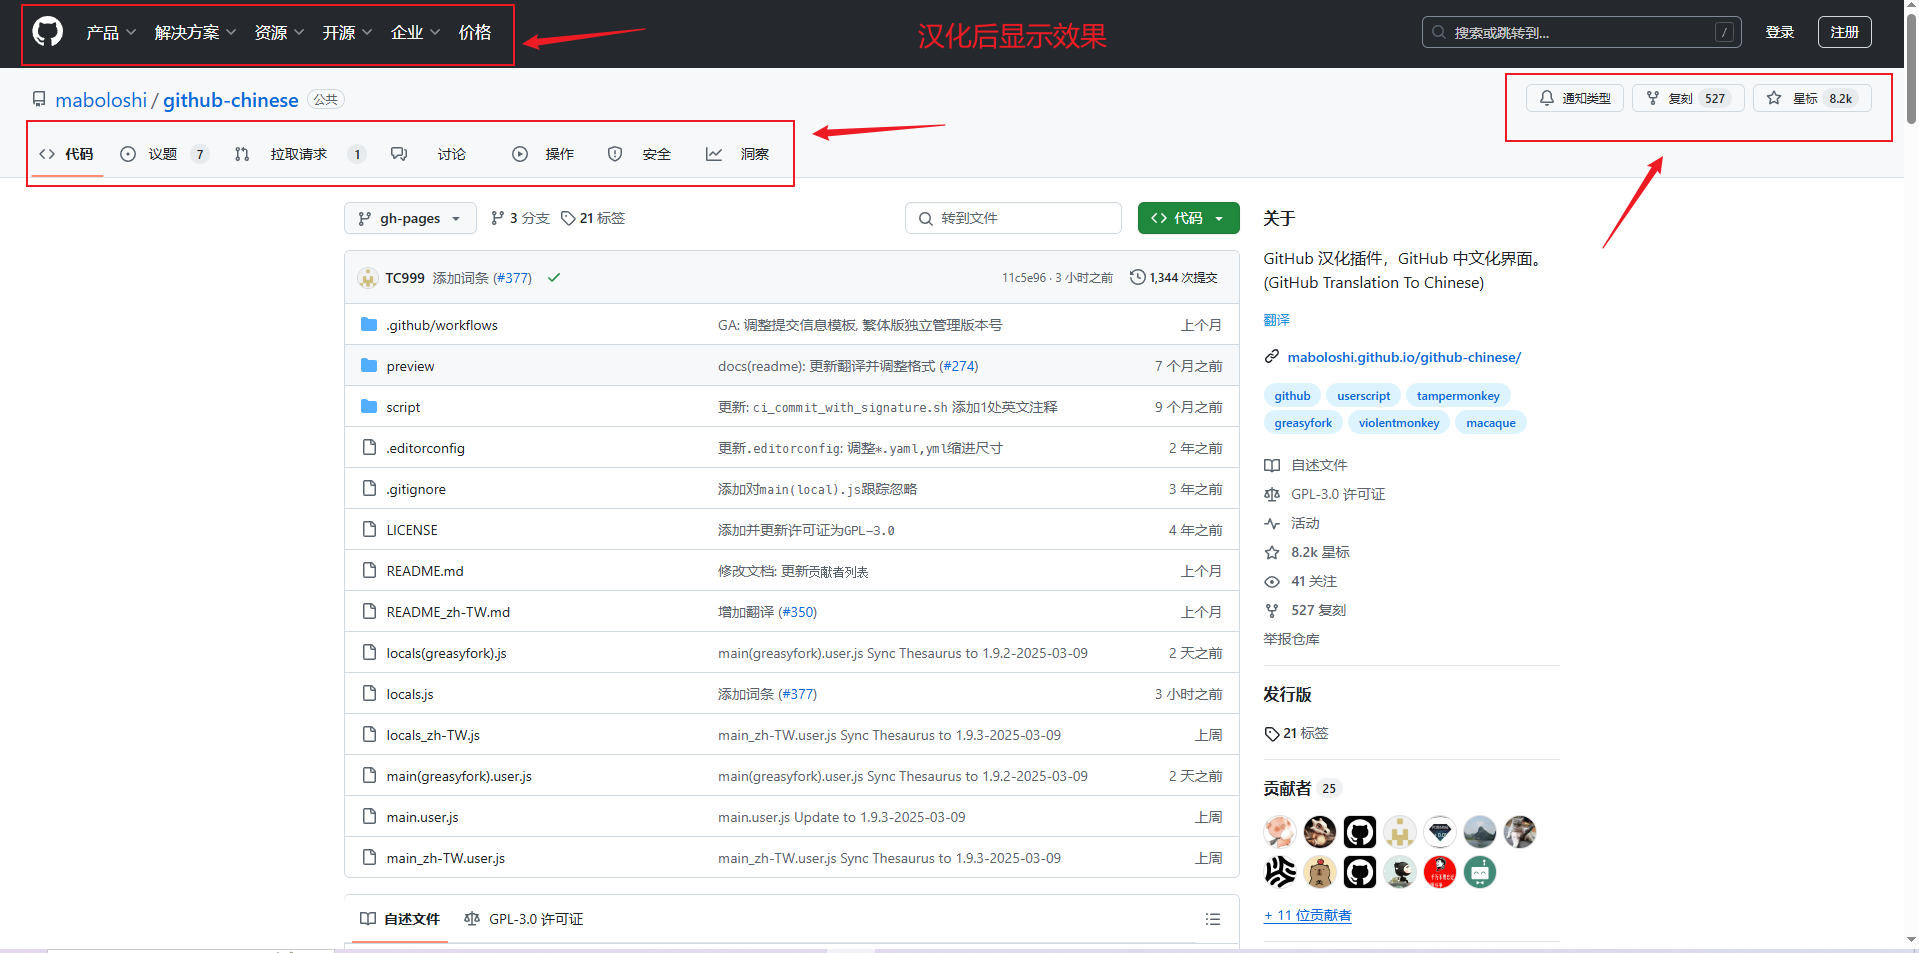Select the GPL-3.0 许可证 tab below file list
Image resolution: width=1919 pixels, height=953 pixels.
coord(524,919)
